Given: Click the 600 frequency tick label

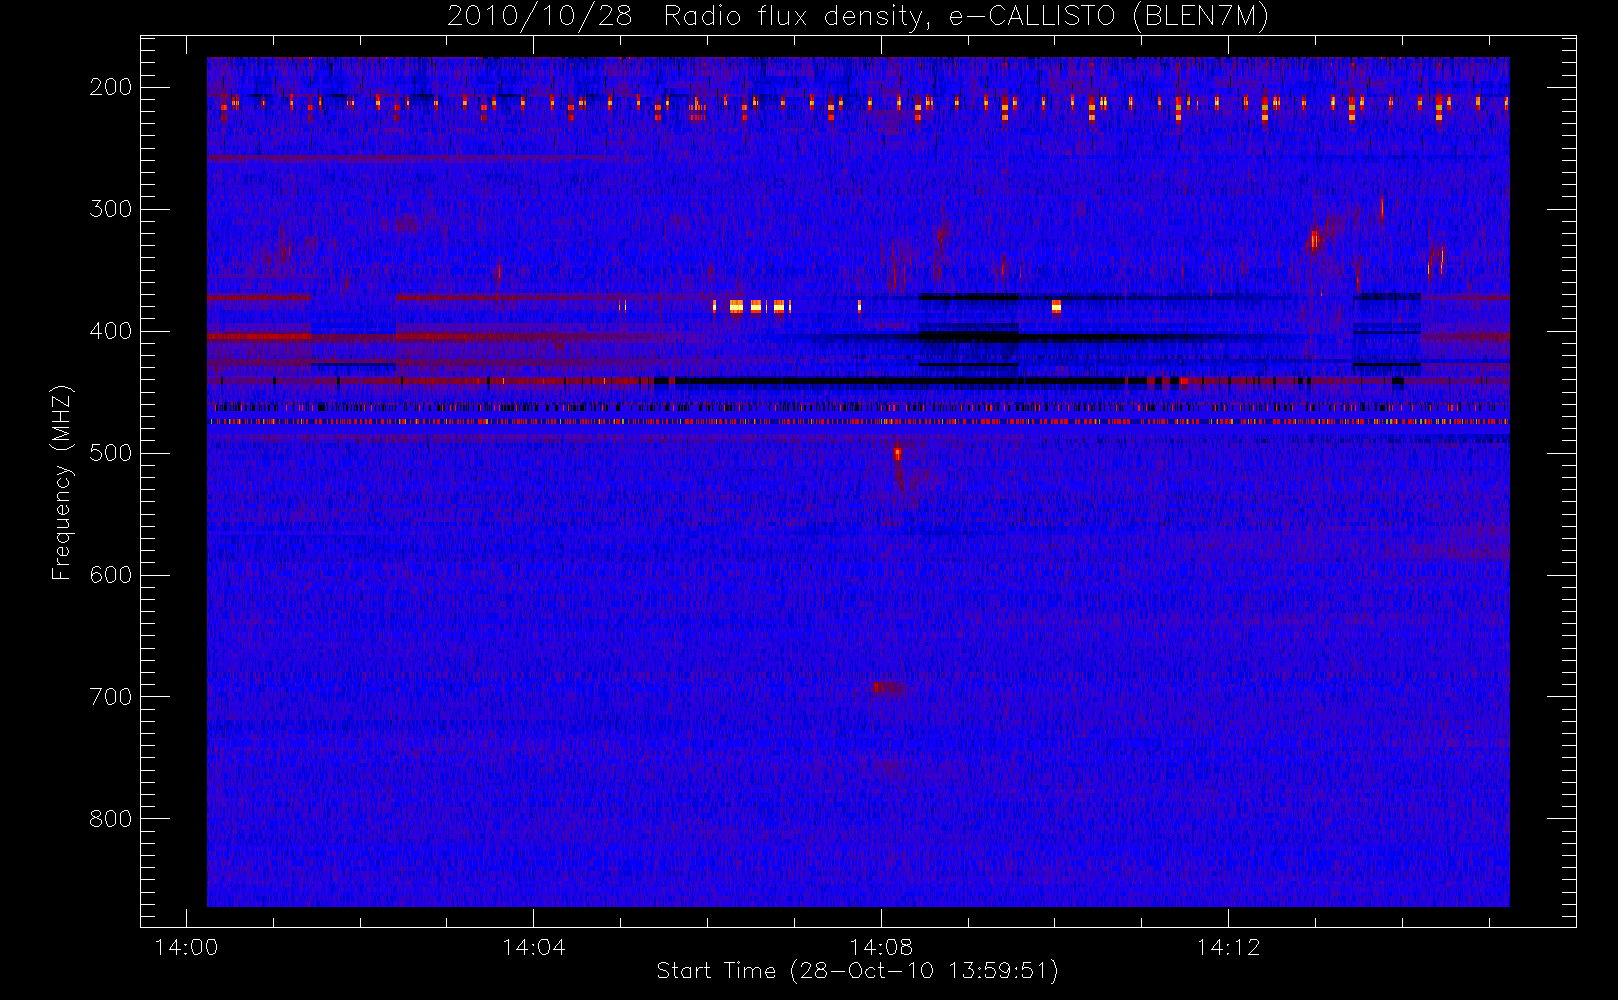Looking at the screenshot, I should pos(111,575).
